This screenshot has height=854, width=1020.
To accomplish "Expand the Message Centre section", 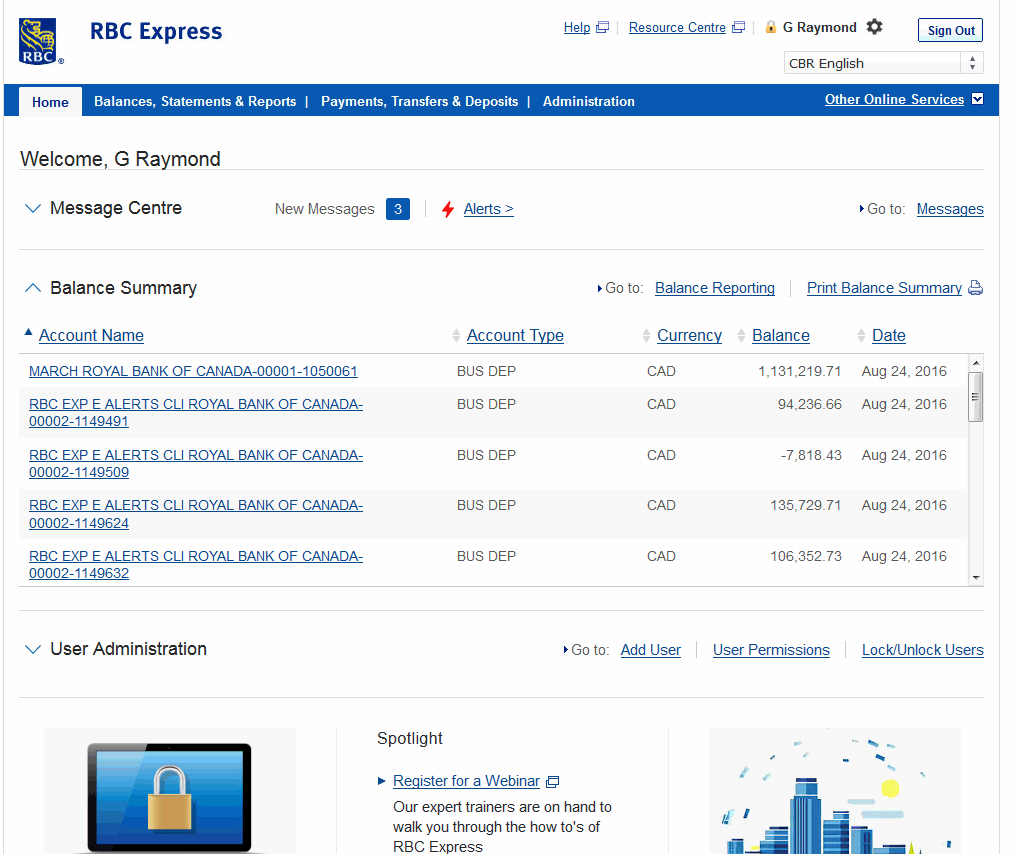I will click(33, 209).
